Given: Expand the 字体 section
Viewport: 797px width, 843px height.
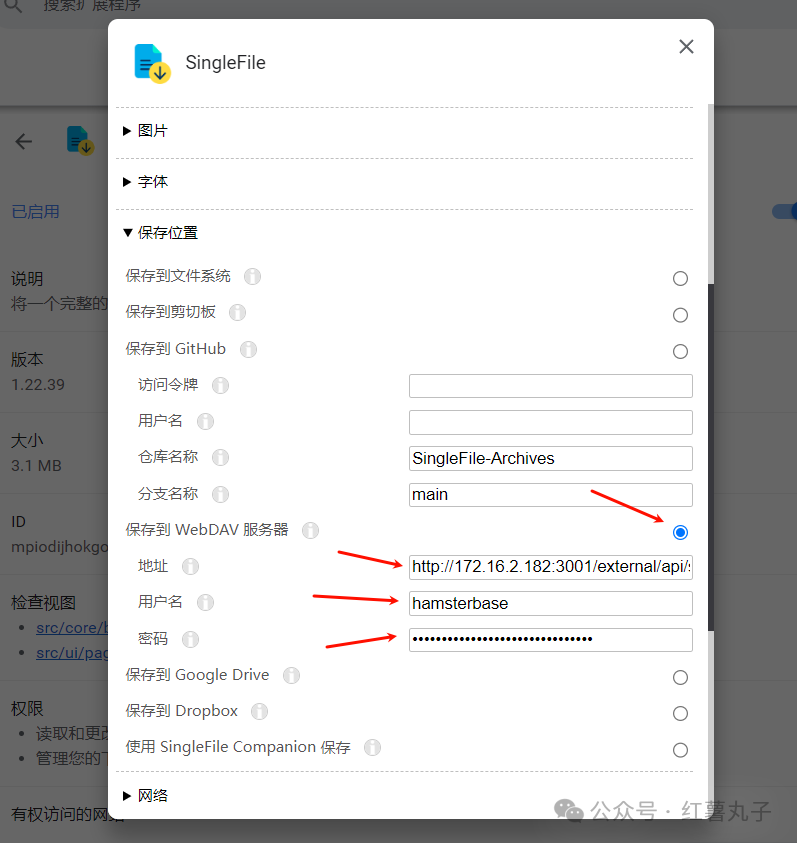Looking at the screenshot, I should 145,182.
